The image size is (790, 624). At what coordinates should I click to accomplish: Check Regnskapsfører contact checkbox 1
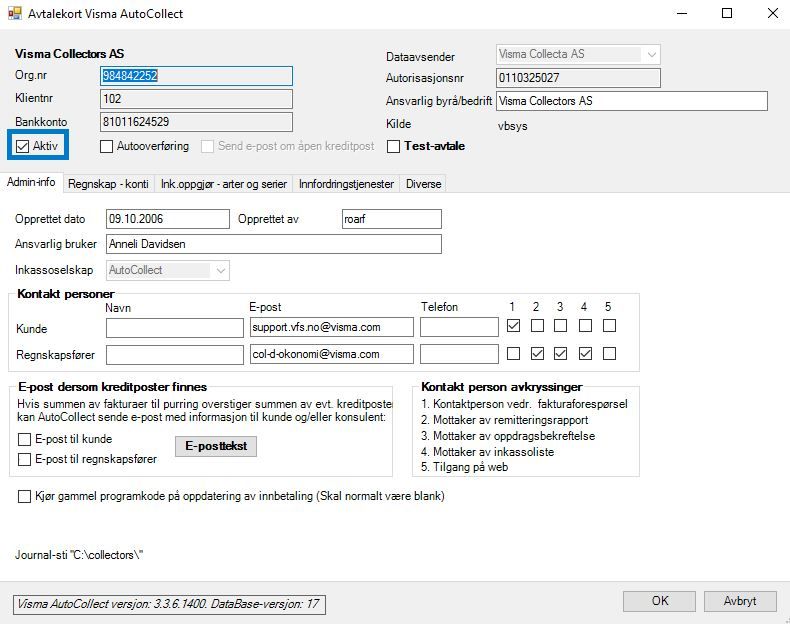[x=513, y=354]
